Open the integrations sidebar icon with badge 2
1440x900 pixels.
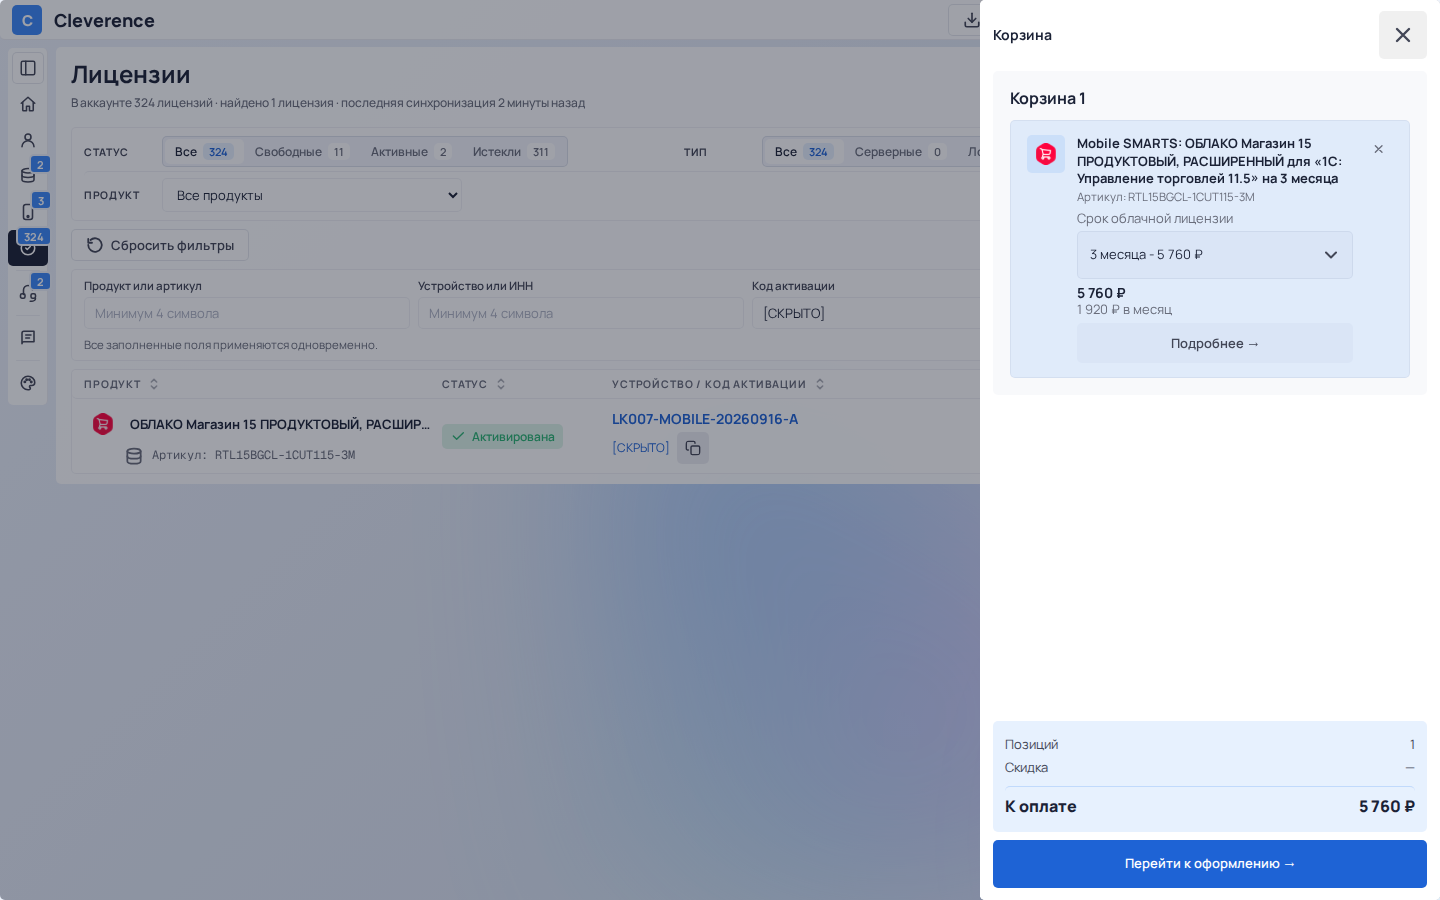click(28, 292)
